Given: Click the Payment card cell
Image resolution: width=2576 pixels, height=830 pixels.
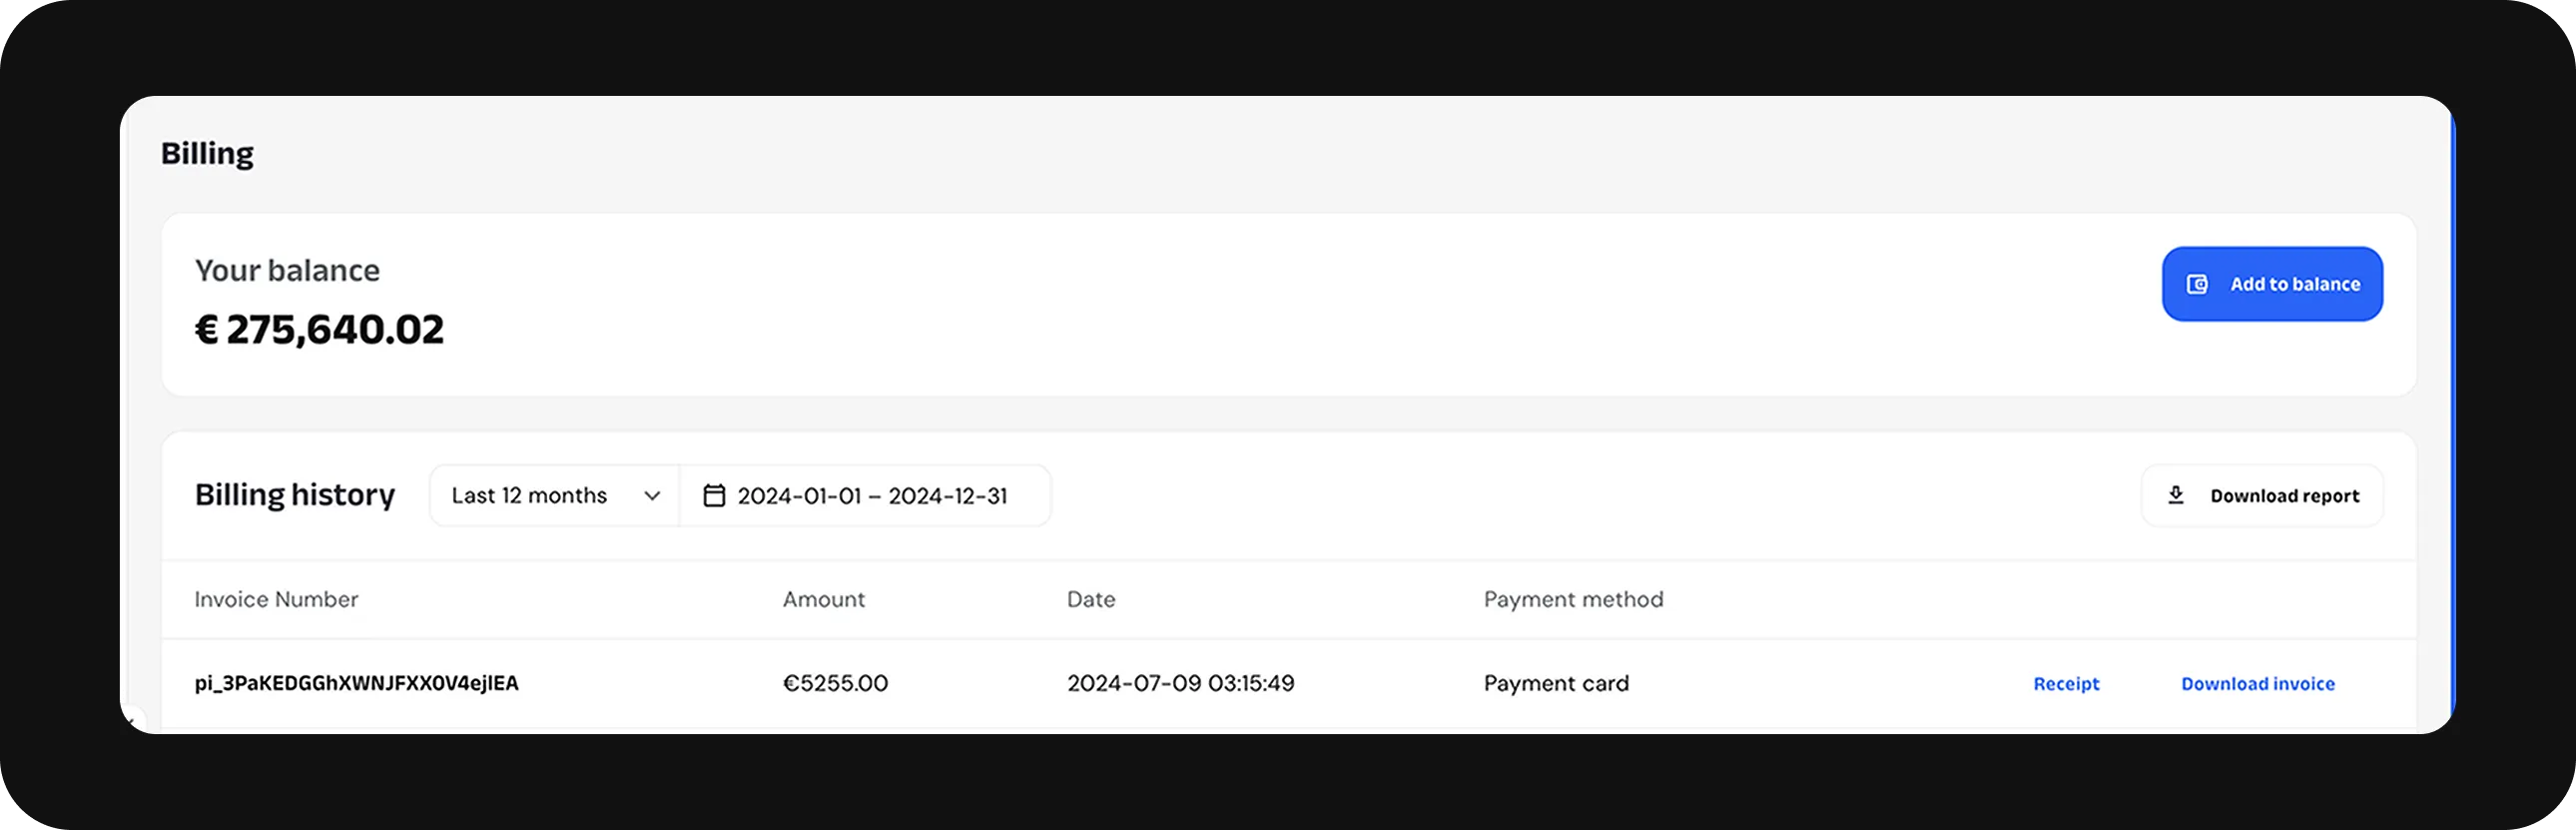Looking at the screenshot, I should (x=1556, y=684).
